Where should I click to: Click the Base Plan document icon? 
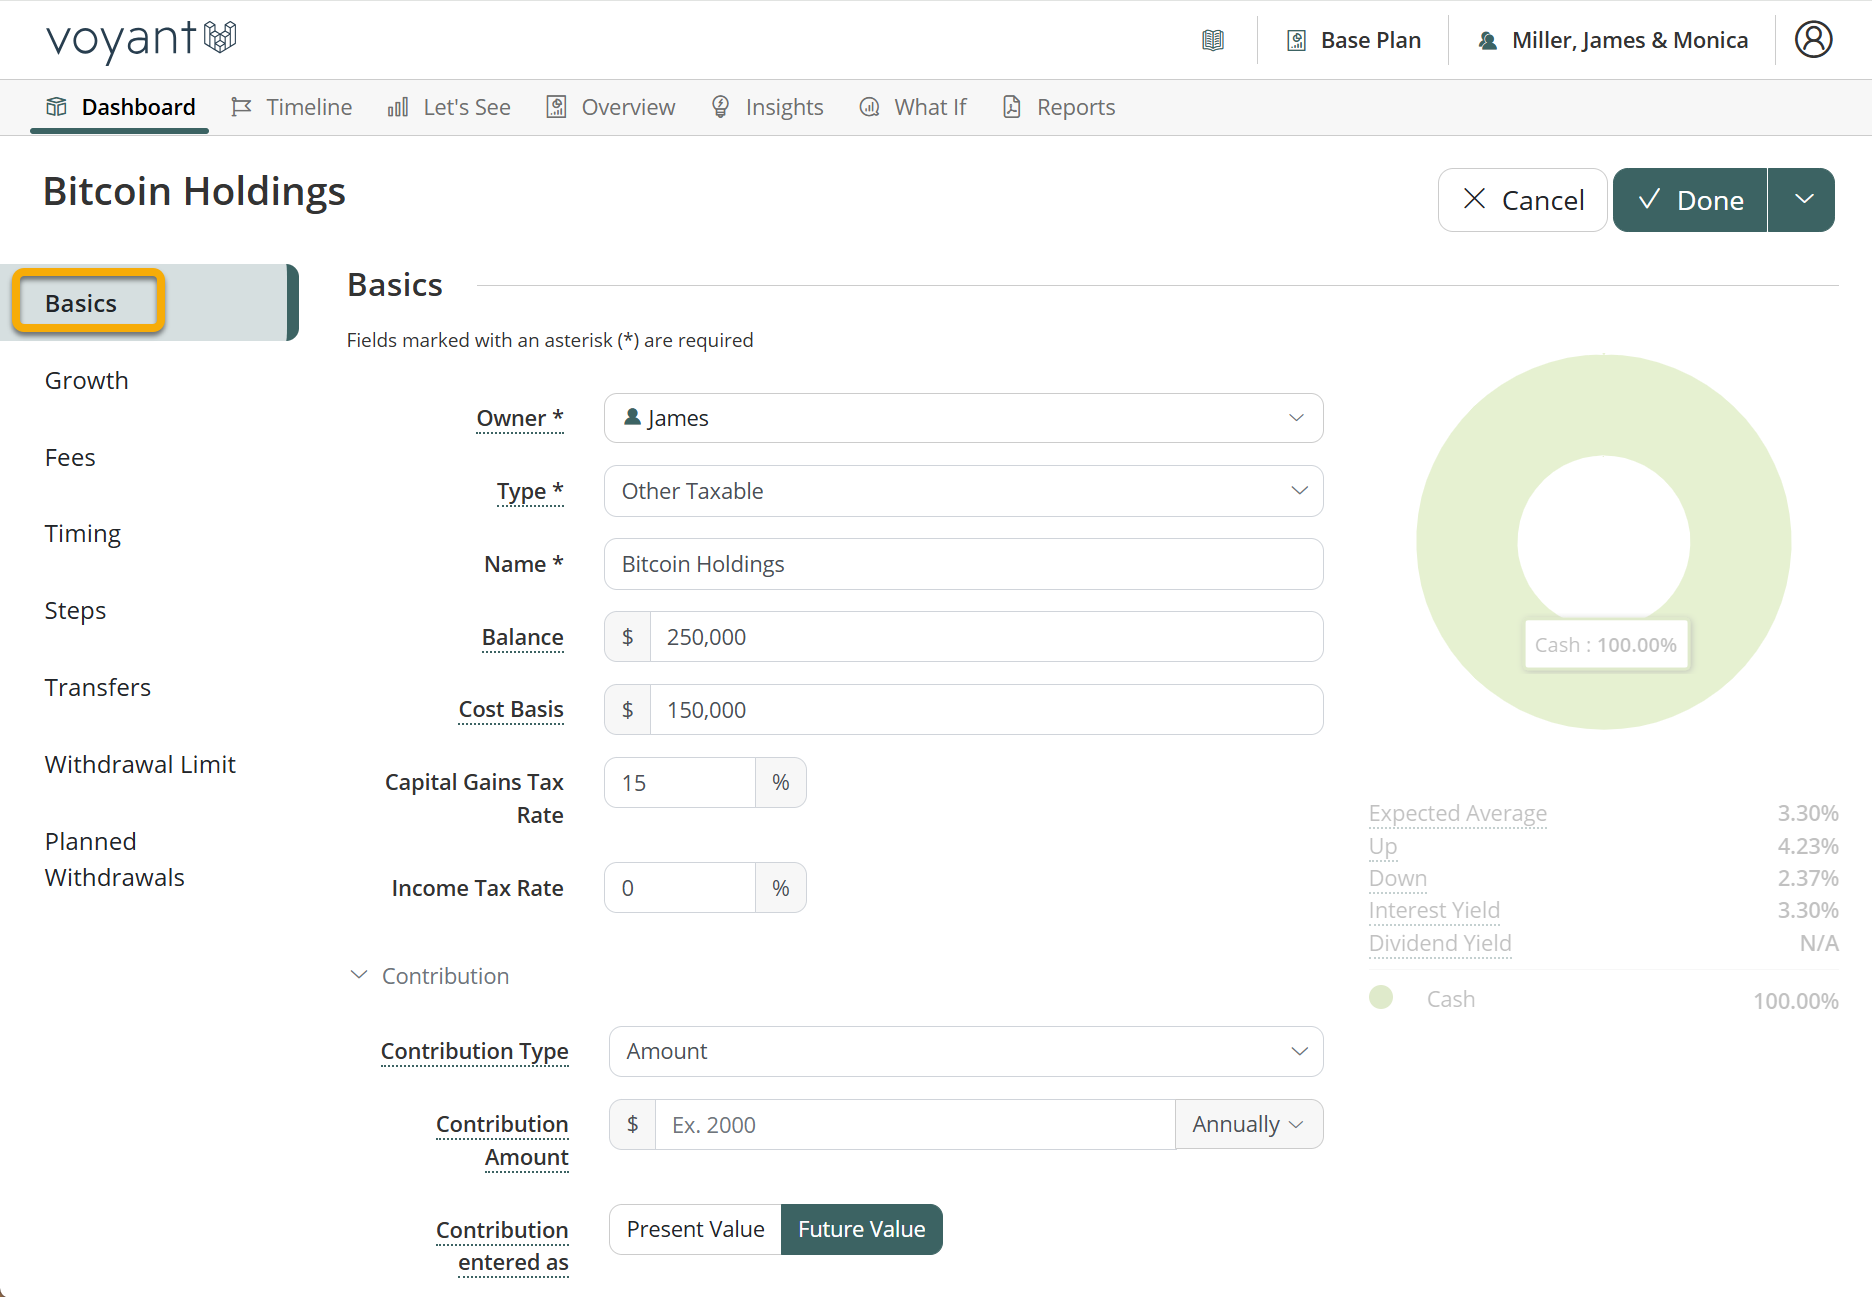click(1296, 40)
